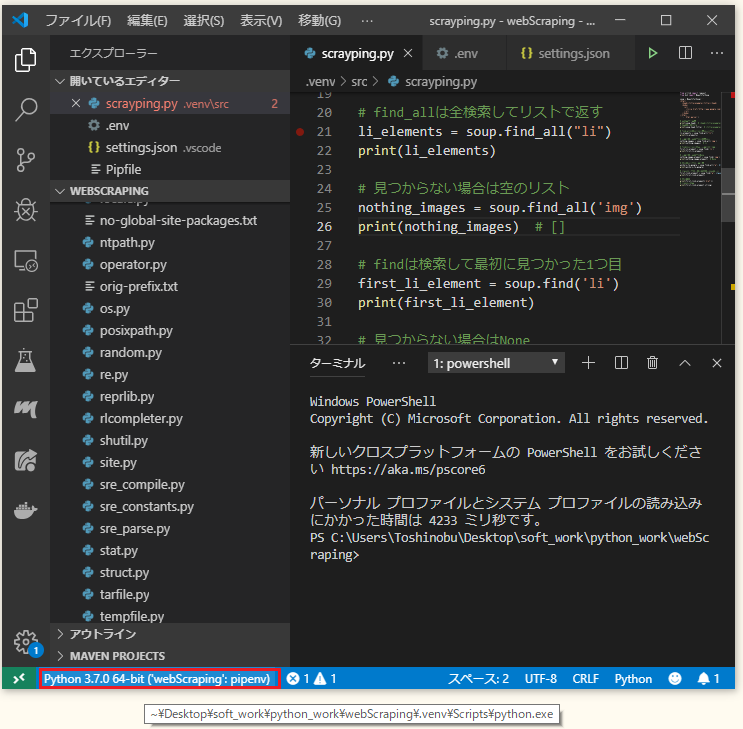The image size is (743, 729).
Task: Open Pipfile in open editors list
Action: 170,169
